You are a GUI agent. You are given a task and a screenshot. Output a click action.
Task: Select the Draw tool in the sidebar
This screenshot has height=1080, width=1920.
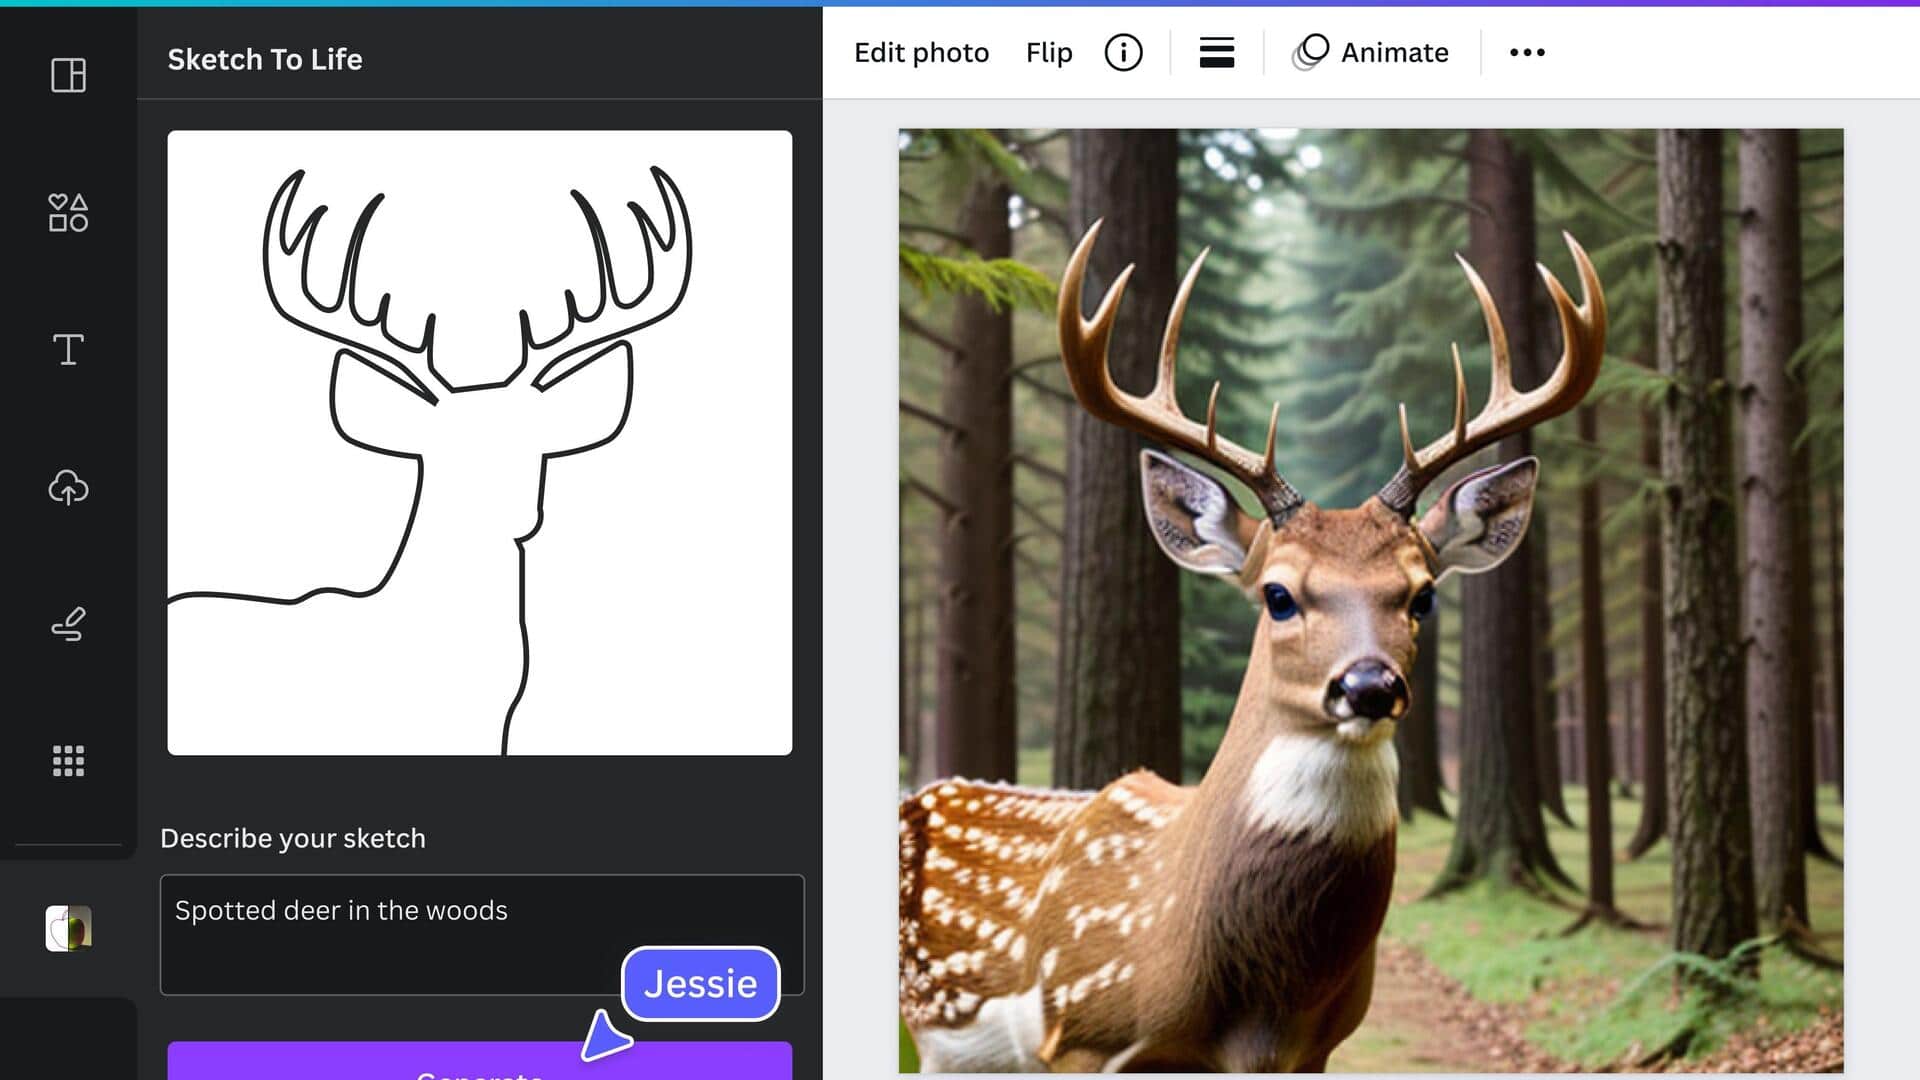67,624
